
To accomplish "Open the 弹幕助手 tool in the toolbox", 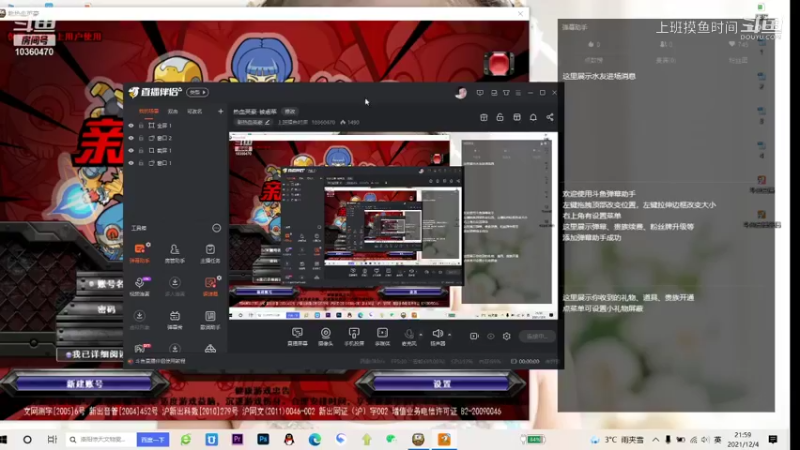I will (x=139, y=253).
